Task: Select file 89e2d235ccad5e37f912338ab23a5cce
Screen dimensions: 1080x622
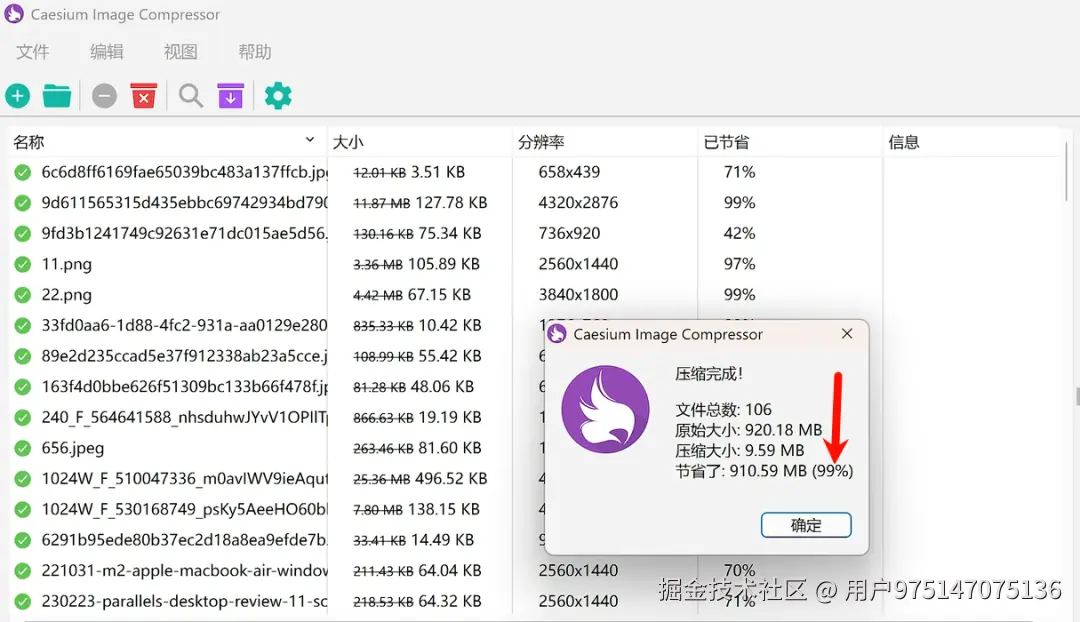Action: pos(185,356)
